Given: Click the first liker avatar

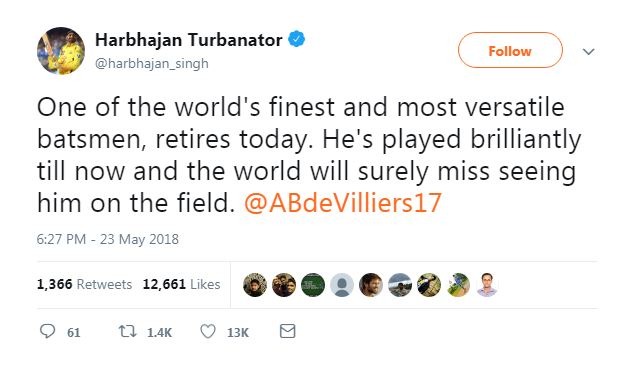Looking at the screenshot, I should (x=255, y=285).
